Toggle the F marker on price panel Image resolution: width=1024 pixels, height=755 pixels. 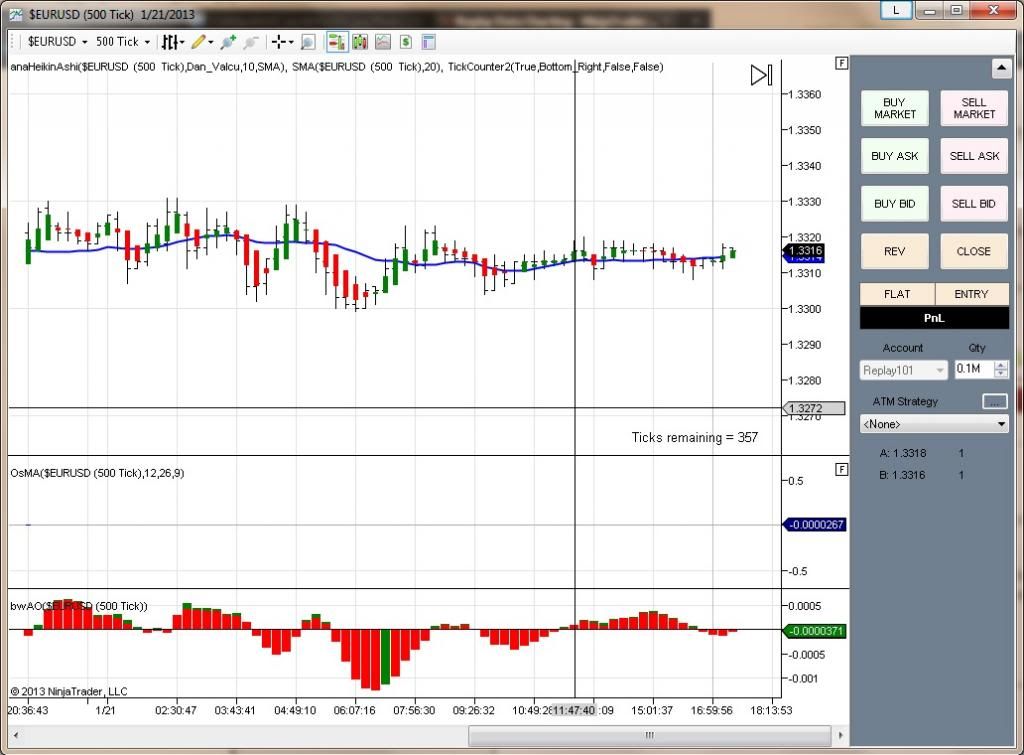point(842,62)
